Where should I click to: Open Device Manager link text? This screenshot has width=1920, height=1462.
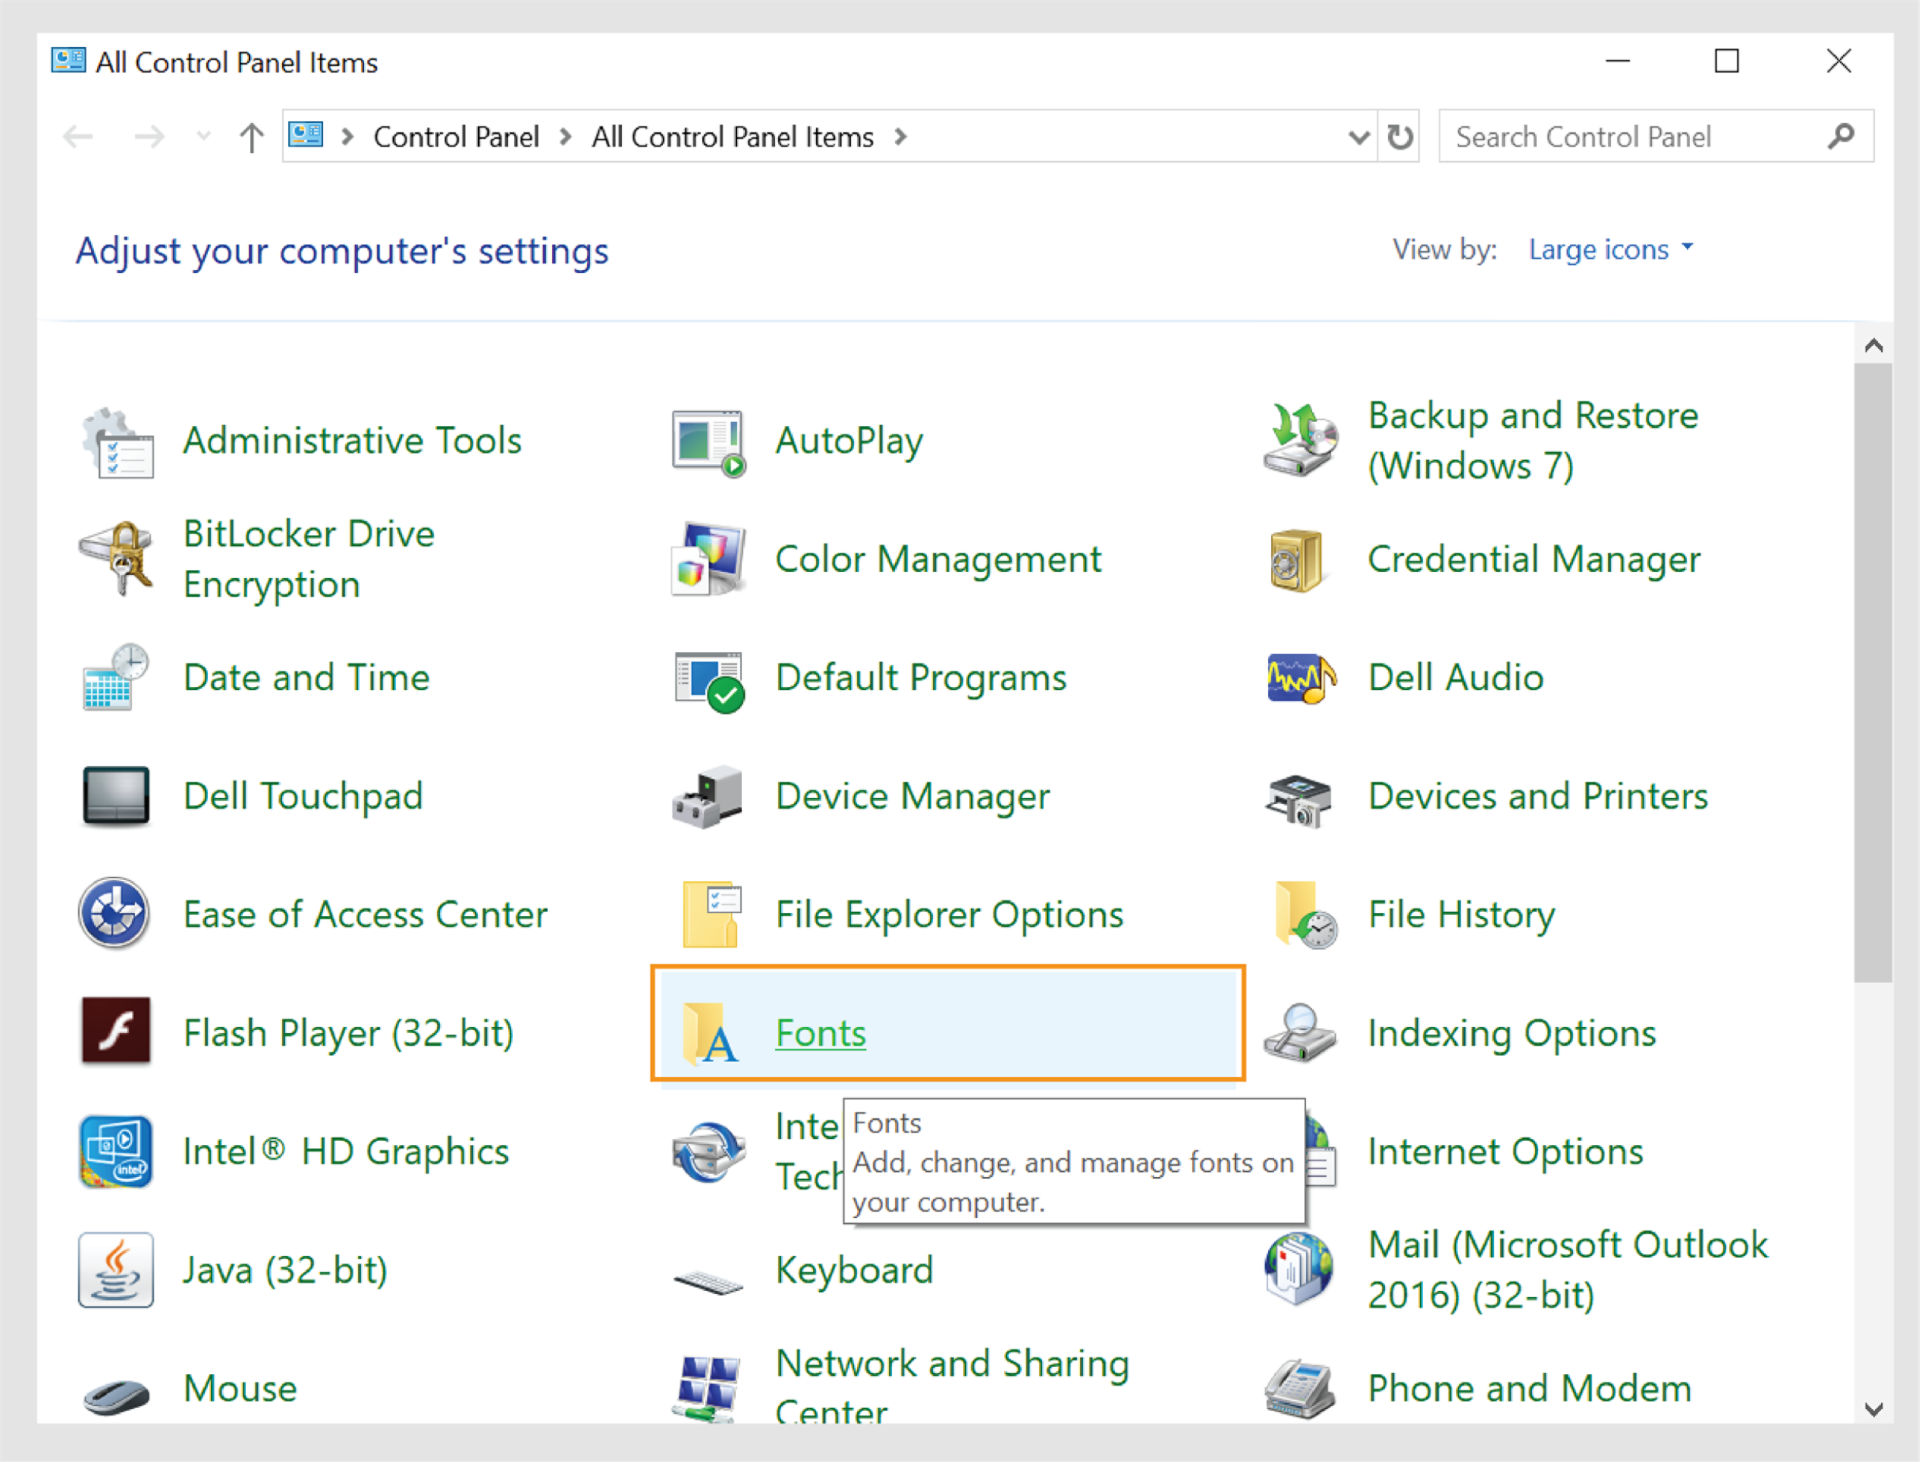pos(912,796)
